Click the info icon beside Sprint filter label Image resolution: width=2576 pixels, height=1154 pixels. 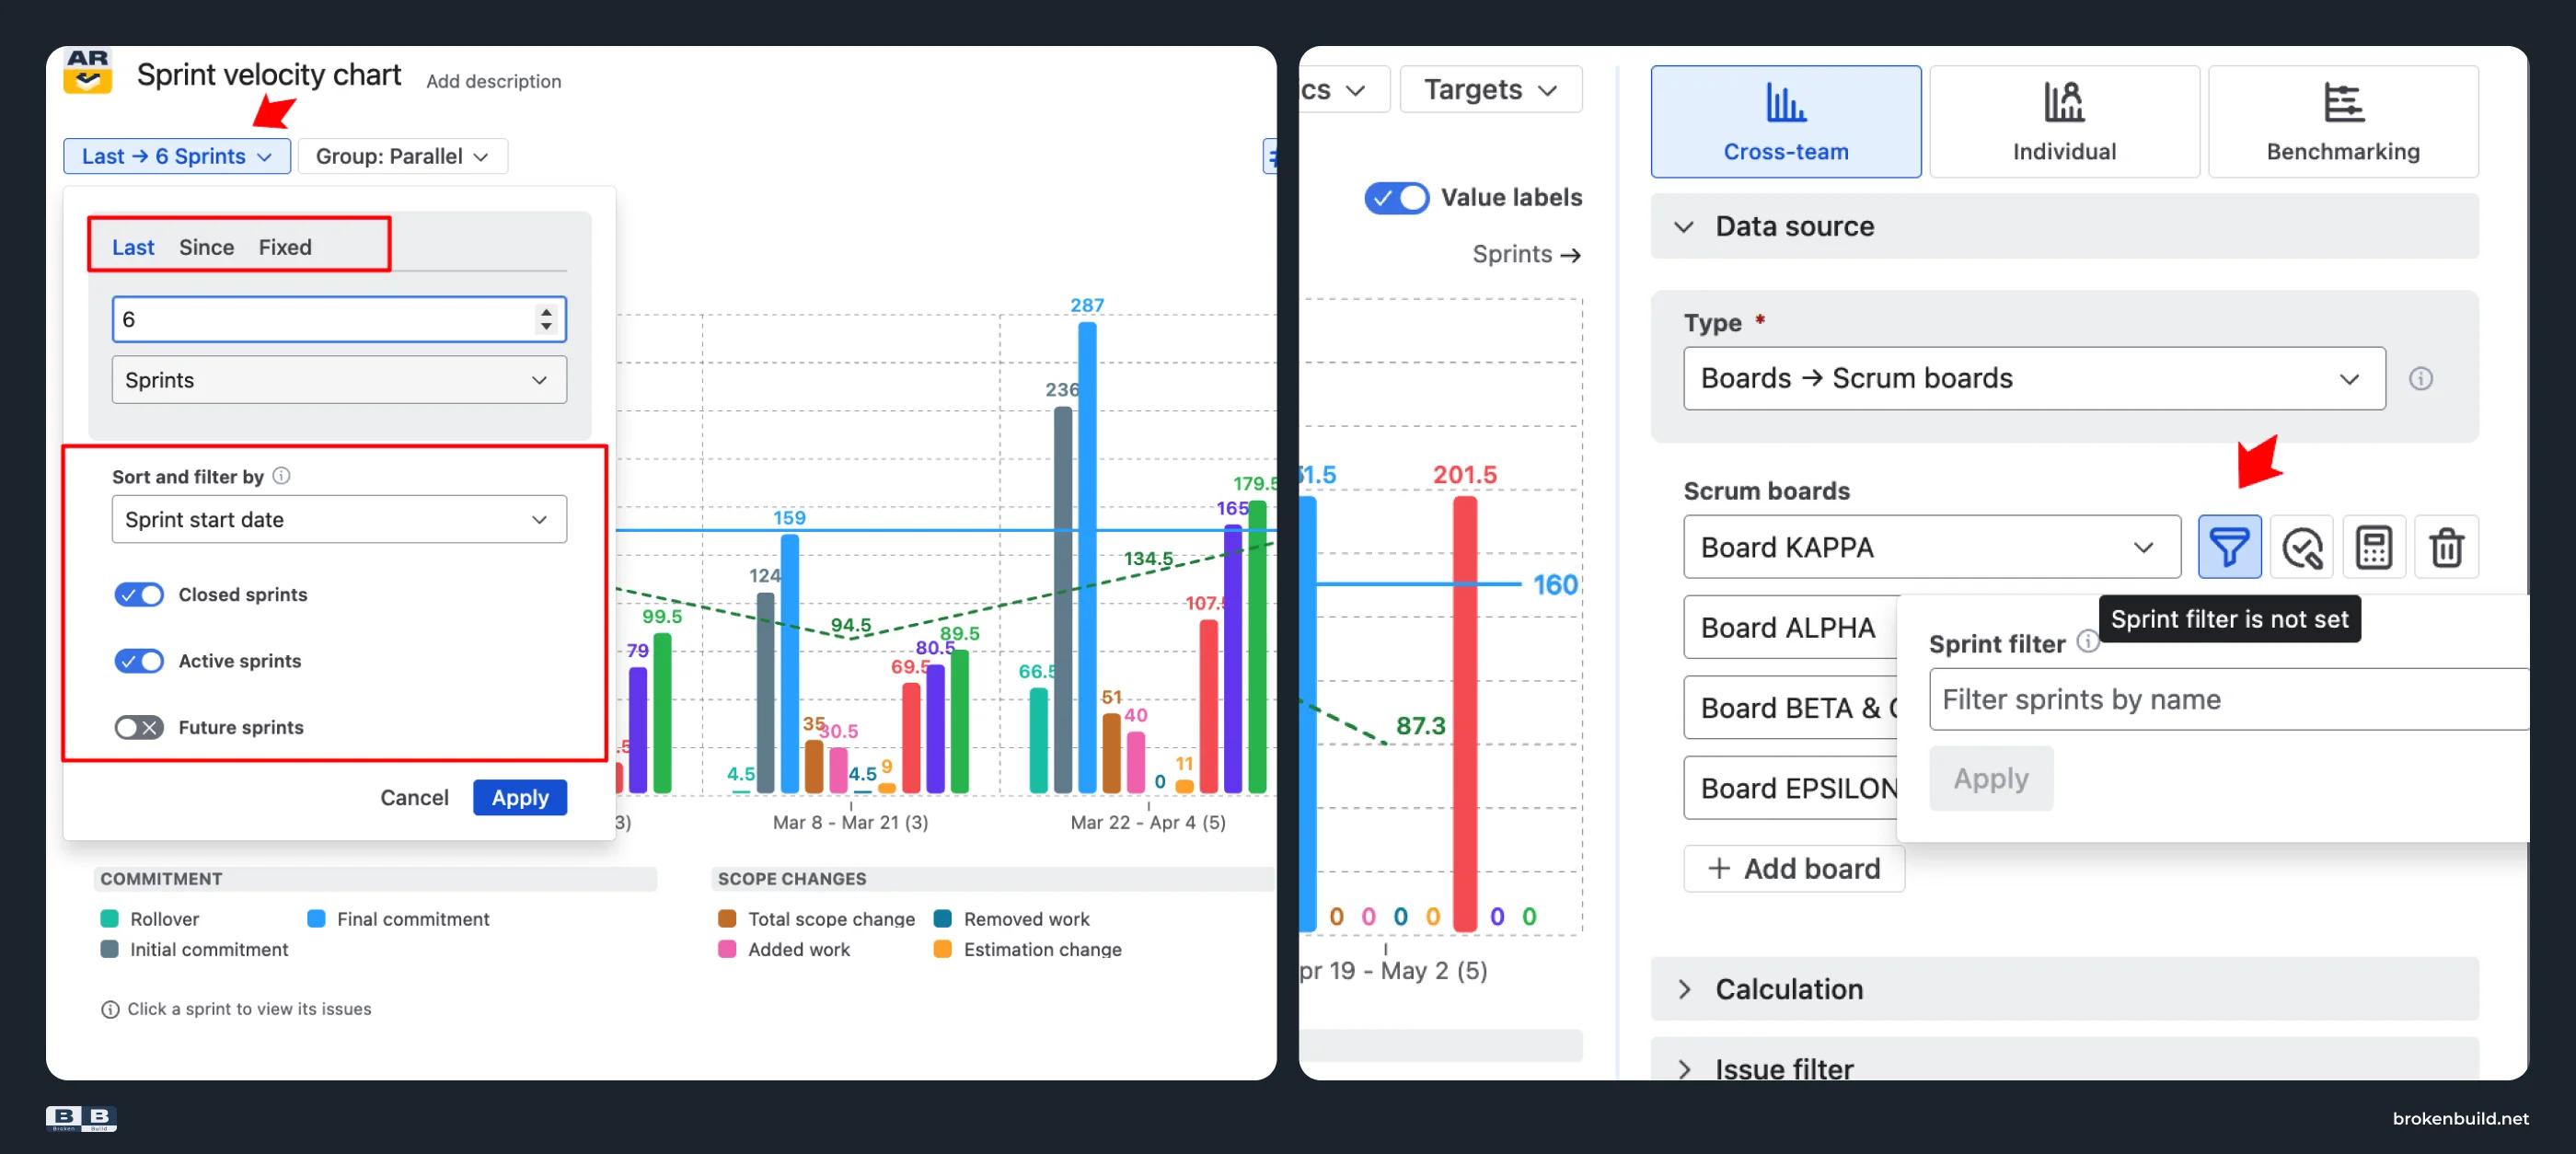pyautogui.click(x=2087, y=641)
